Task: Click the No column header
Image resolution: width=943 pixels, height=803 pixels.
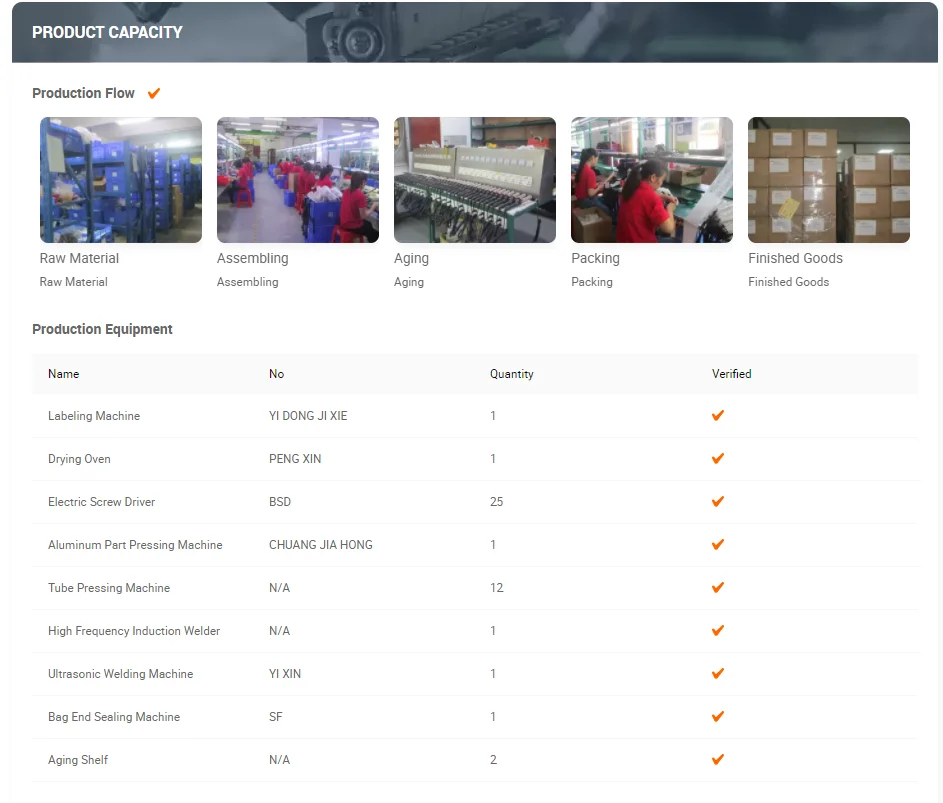Action: click(x=277, y=374)
